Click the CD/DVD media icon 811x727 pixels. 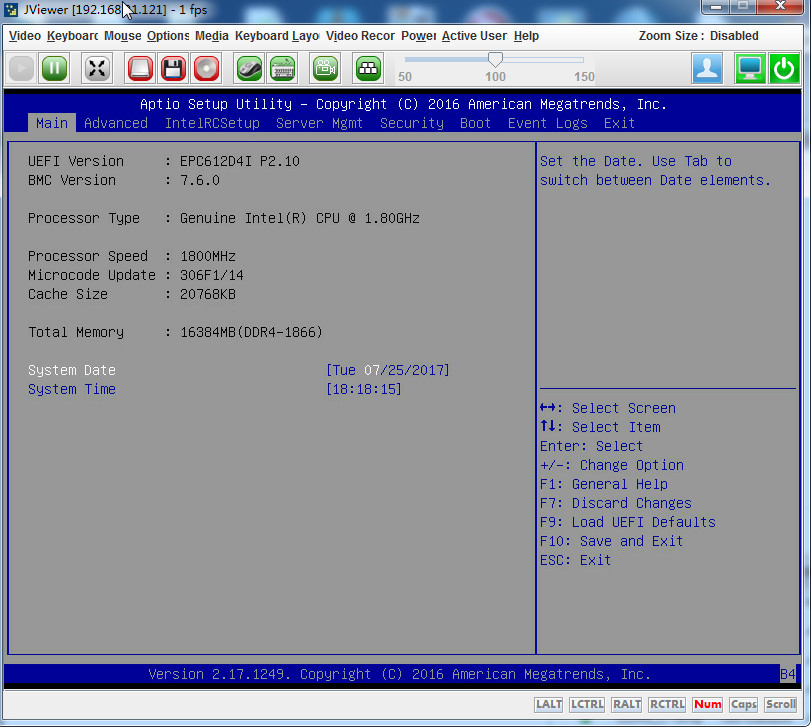(206, 68)
